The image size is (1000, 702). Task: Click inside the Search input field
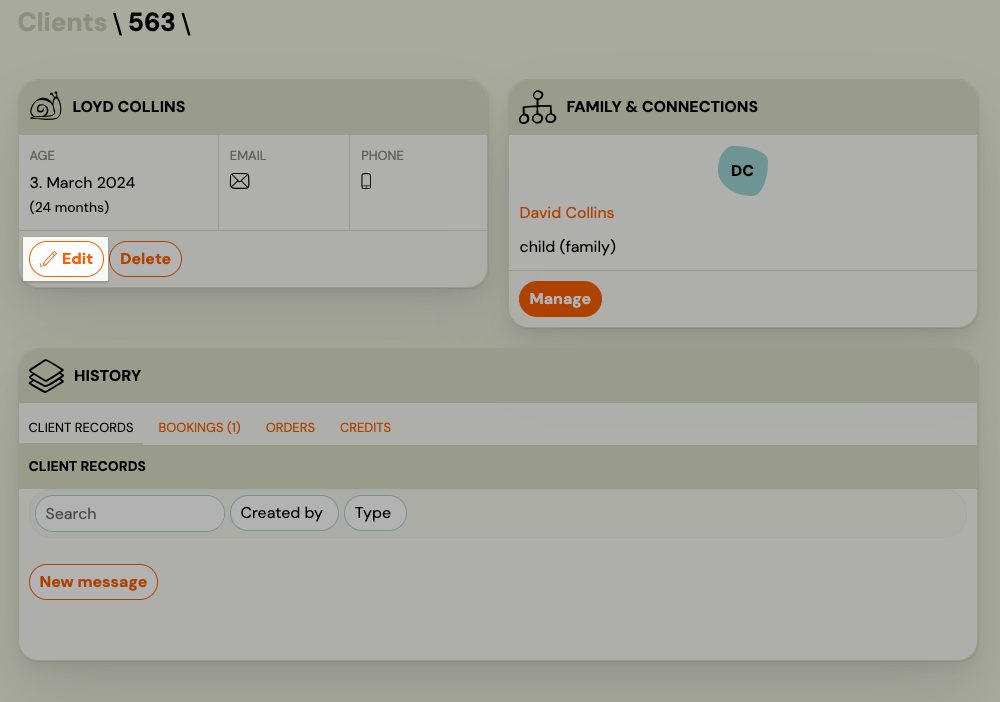129,513
